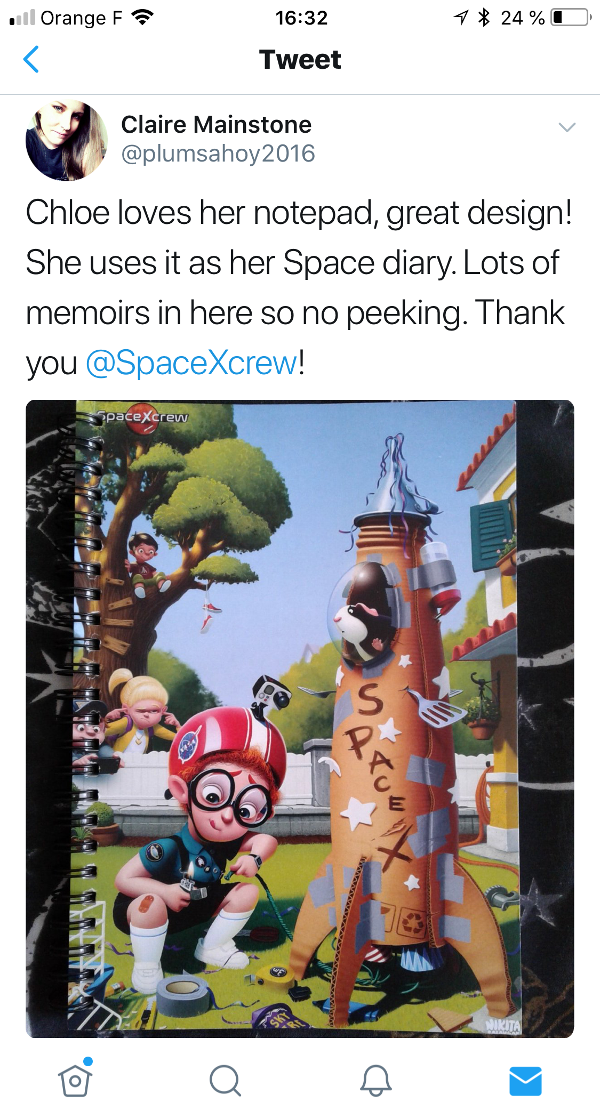Tap the 16:32 clock in status bar
Viewport: 600px width, 1111px height.
tap(301, 18)
